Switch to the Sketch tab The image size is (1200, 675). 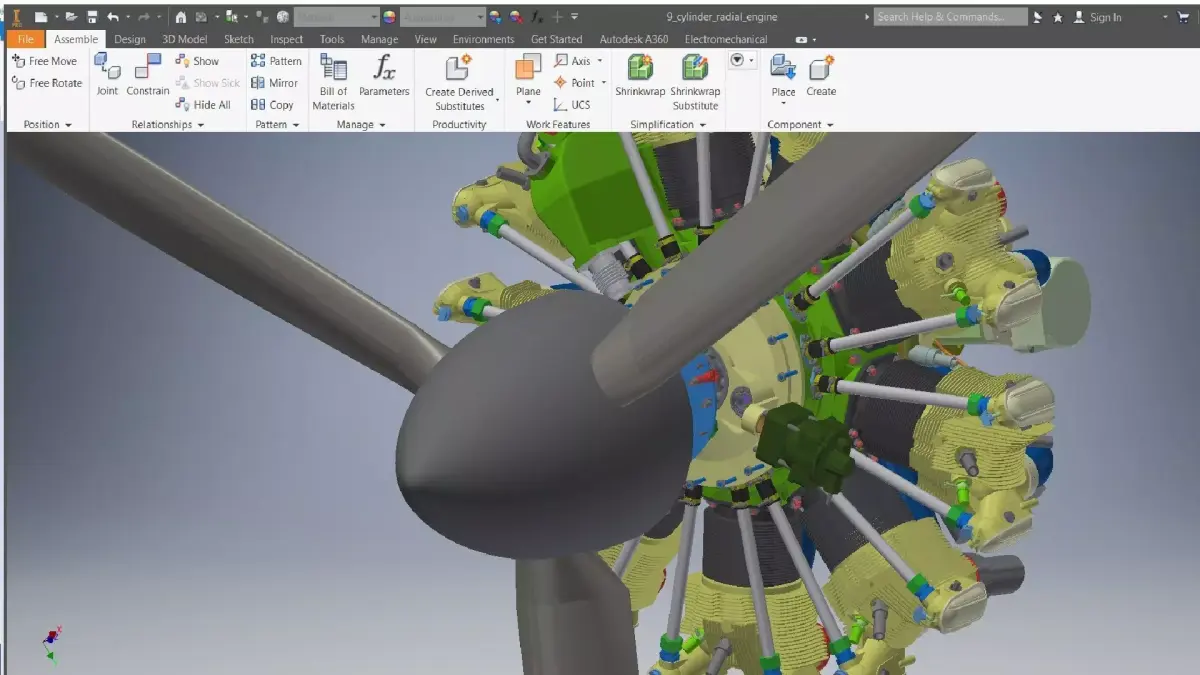tap(239, 39)
